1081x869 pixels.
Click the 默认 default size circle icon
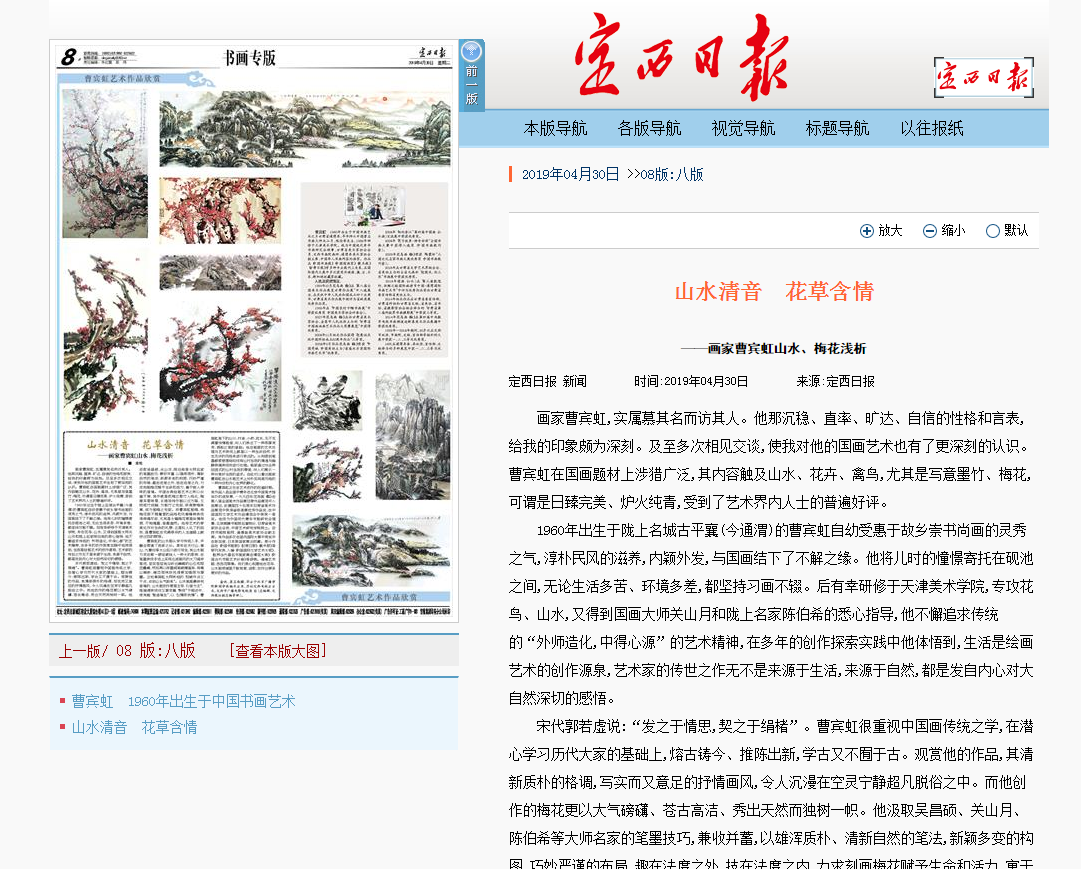pos(993,231)
